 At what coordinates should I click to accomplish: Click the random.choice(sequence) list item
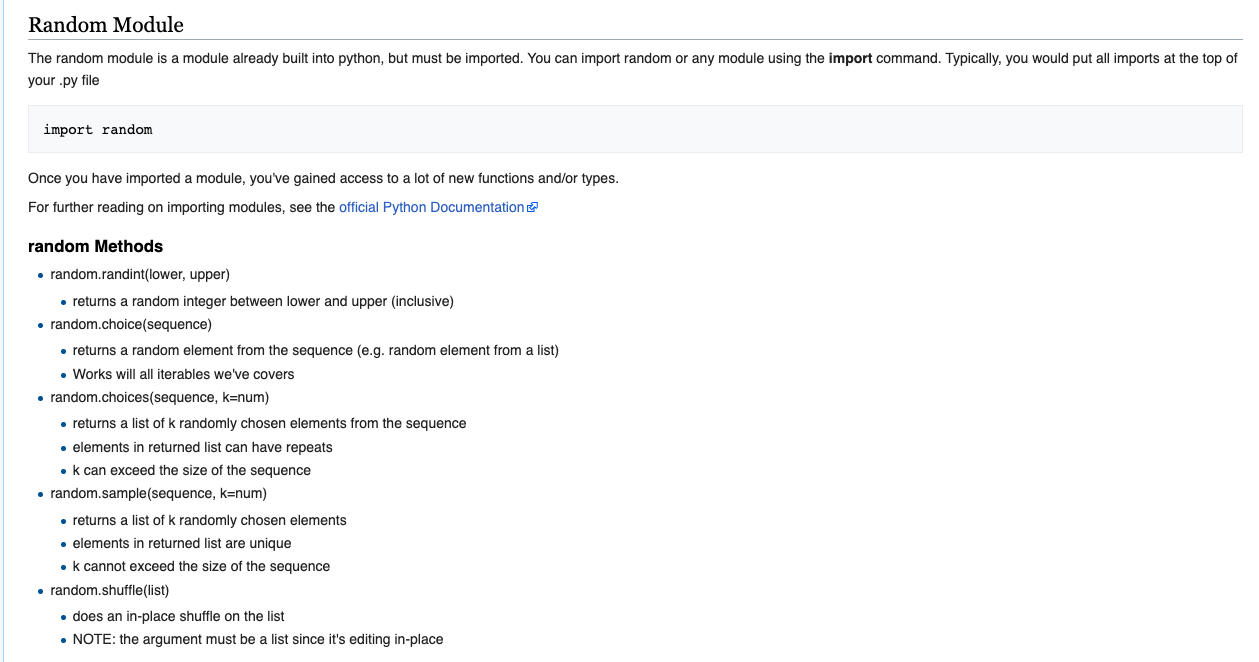click(x=131, y=324)
